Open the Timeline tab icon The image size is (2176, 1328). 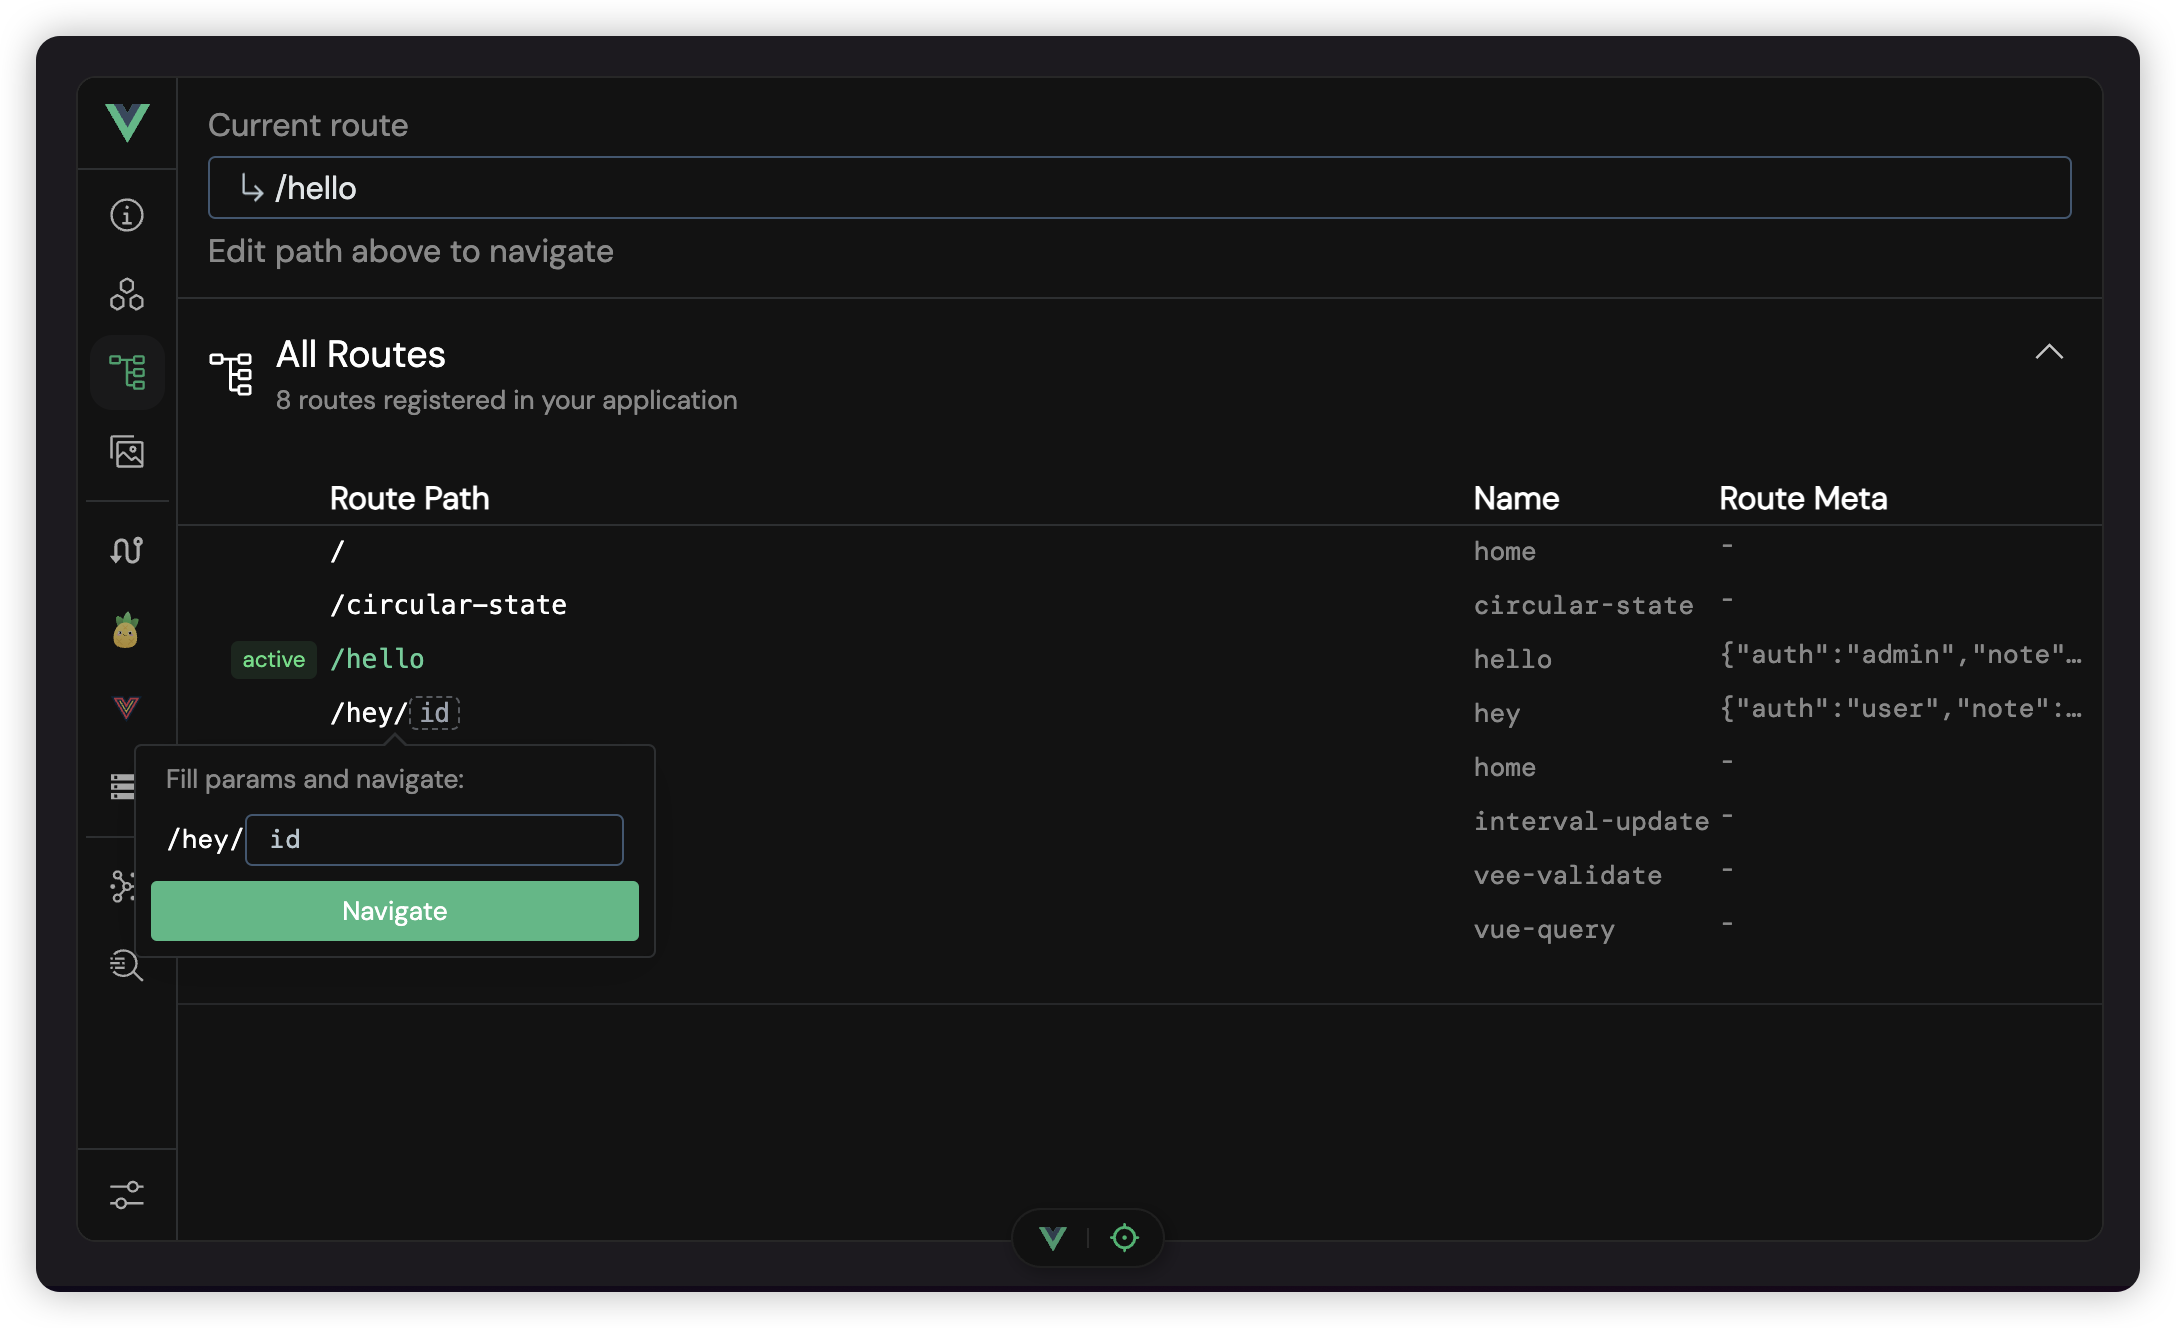[127, 550]
